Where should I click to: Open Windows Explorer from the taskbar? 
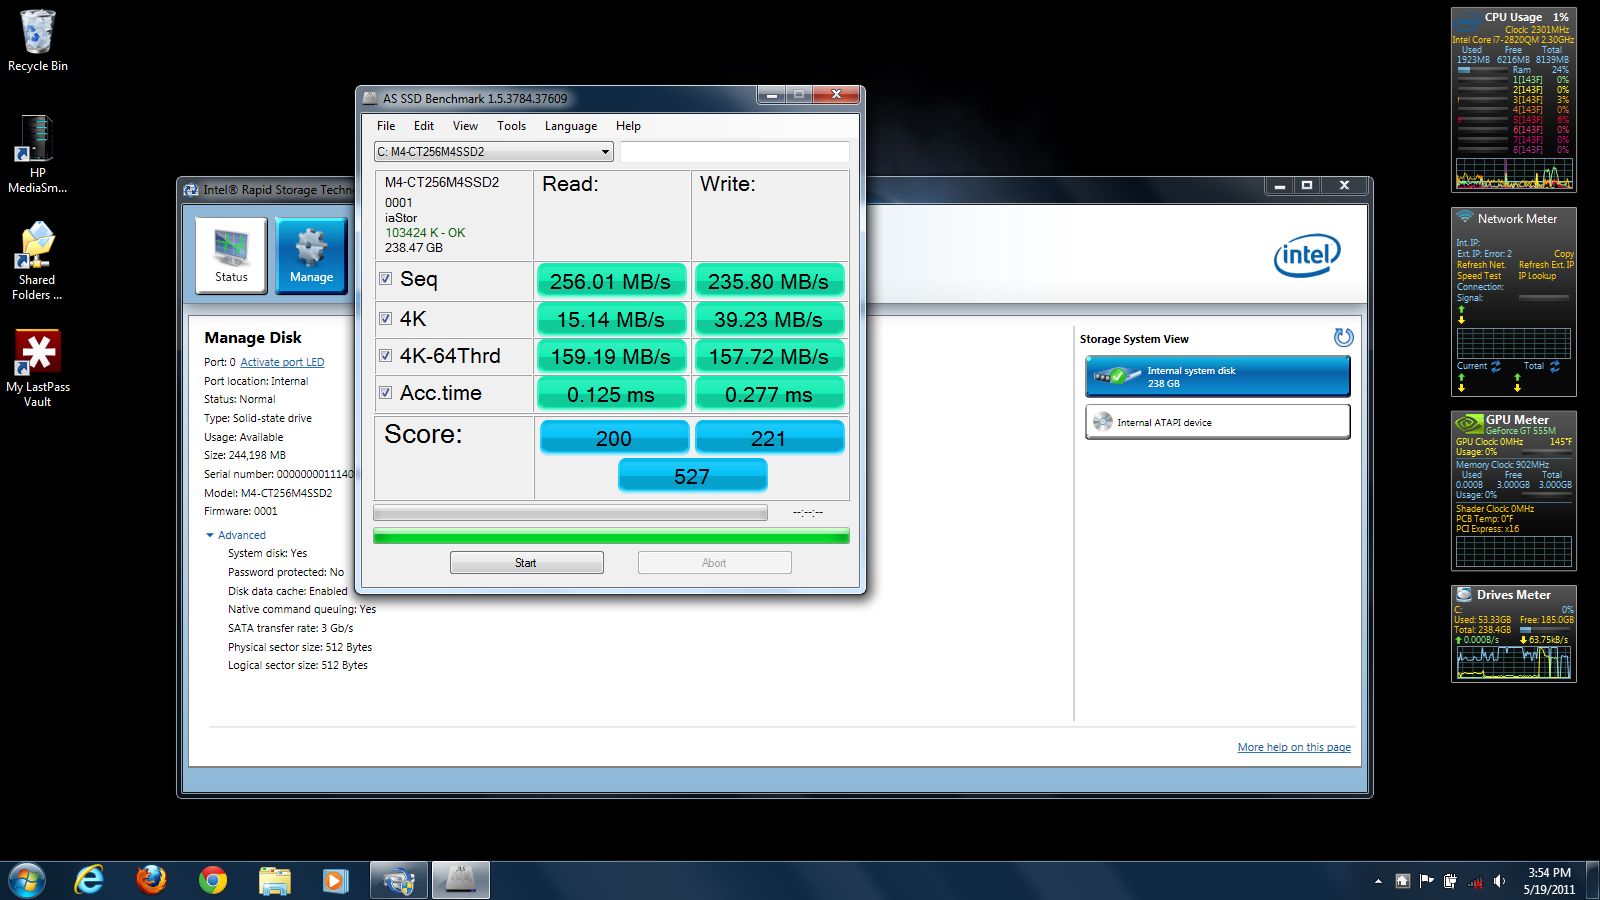[x=274, y=880]
